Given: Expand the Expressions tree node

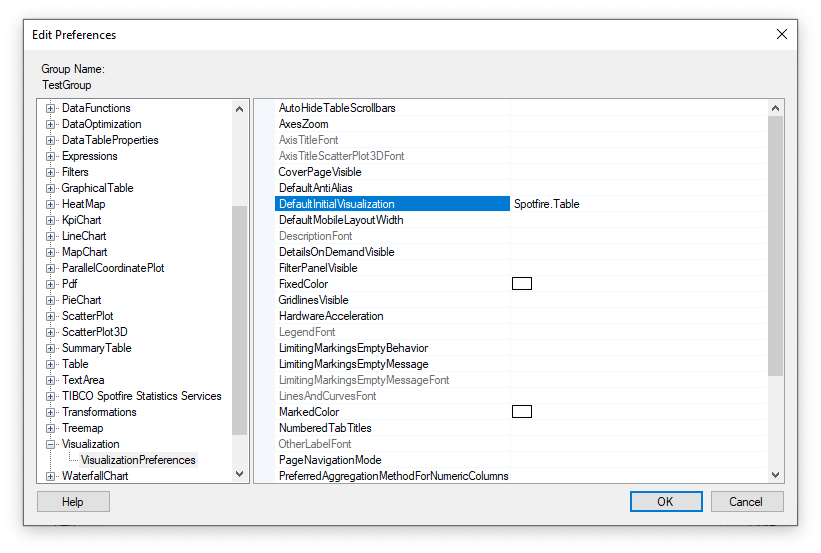Looking at the screenshot, I should (50, 157).
